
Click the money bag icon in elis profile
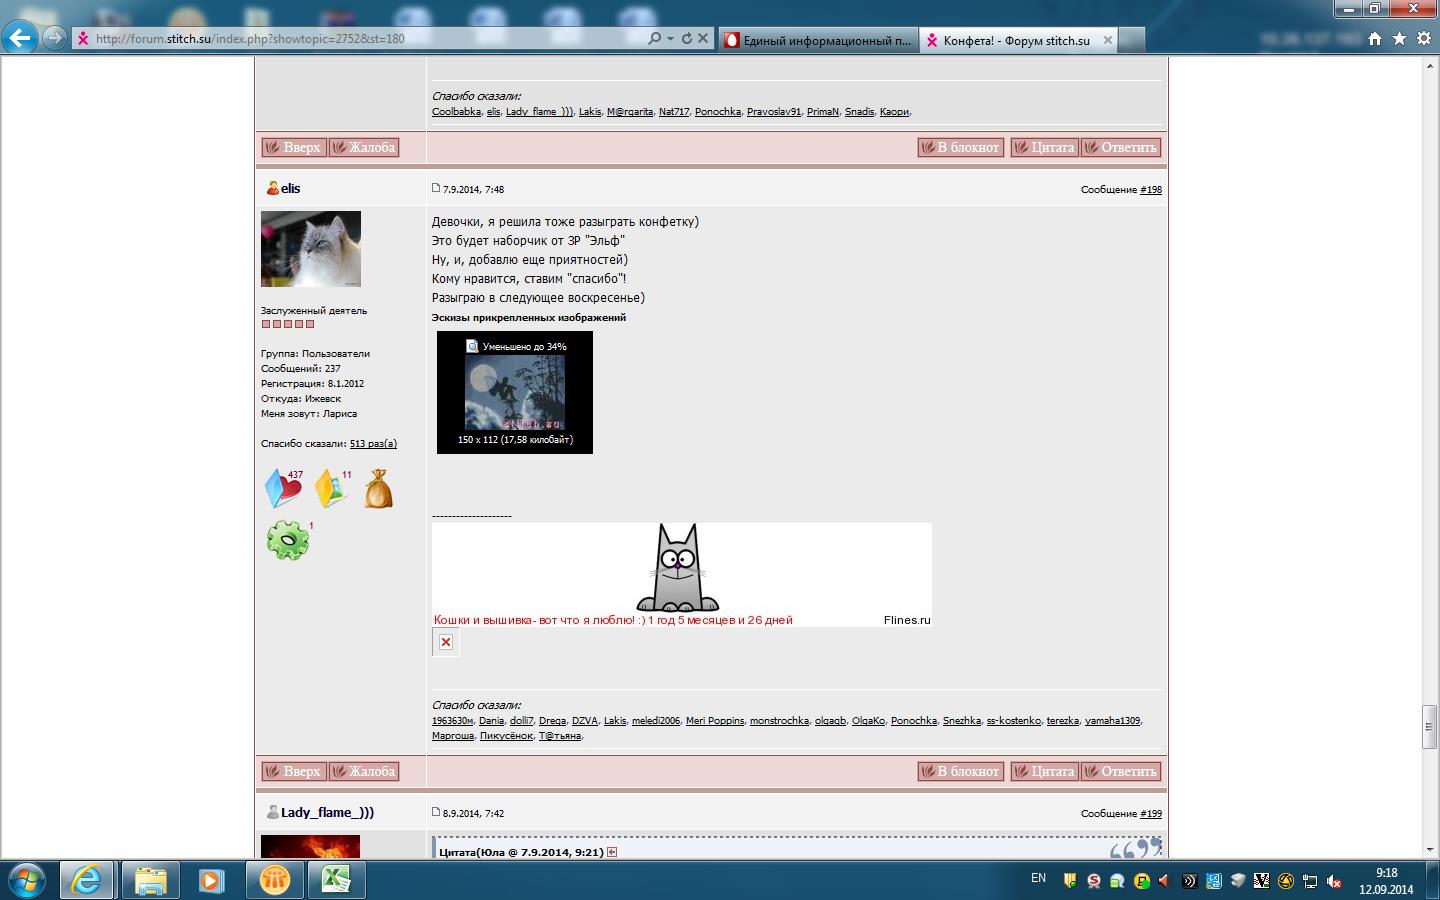[x=378, y=490]
